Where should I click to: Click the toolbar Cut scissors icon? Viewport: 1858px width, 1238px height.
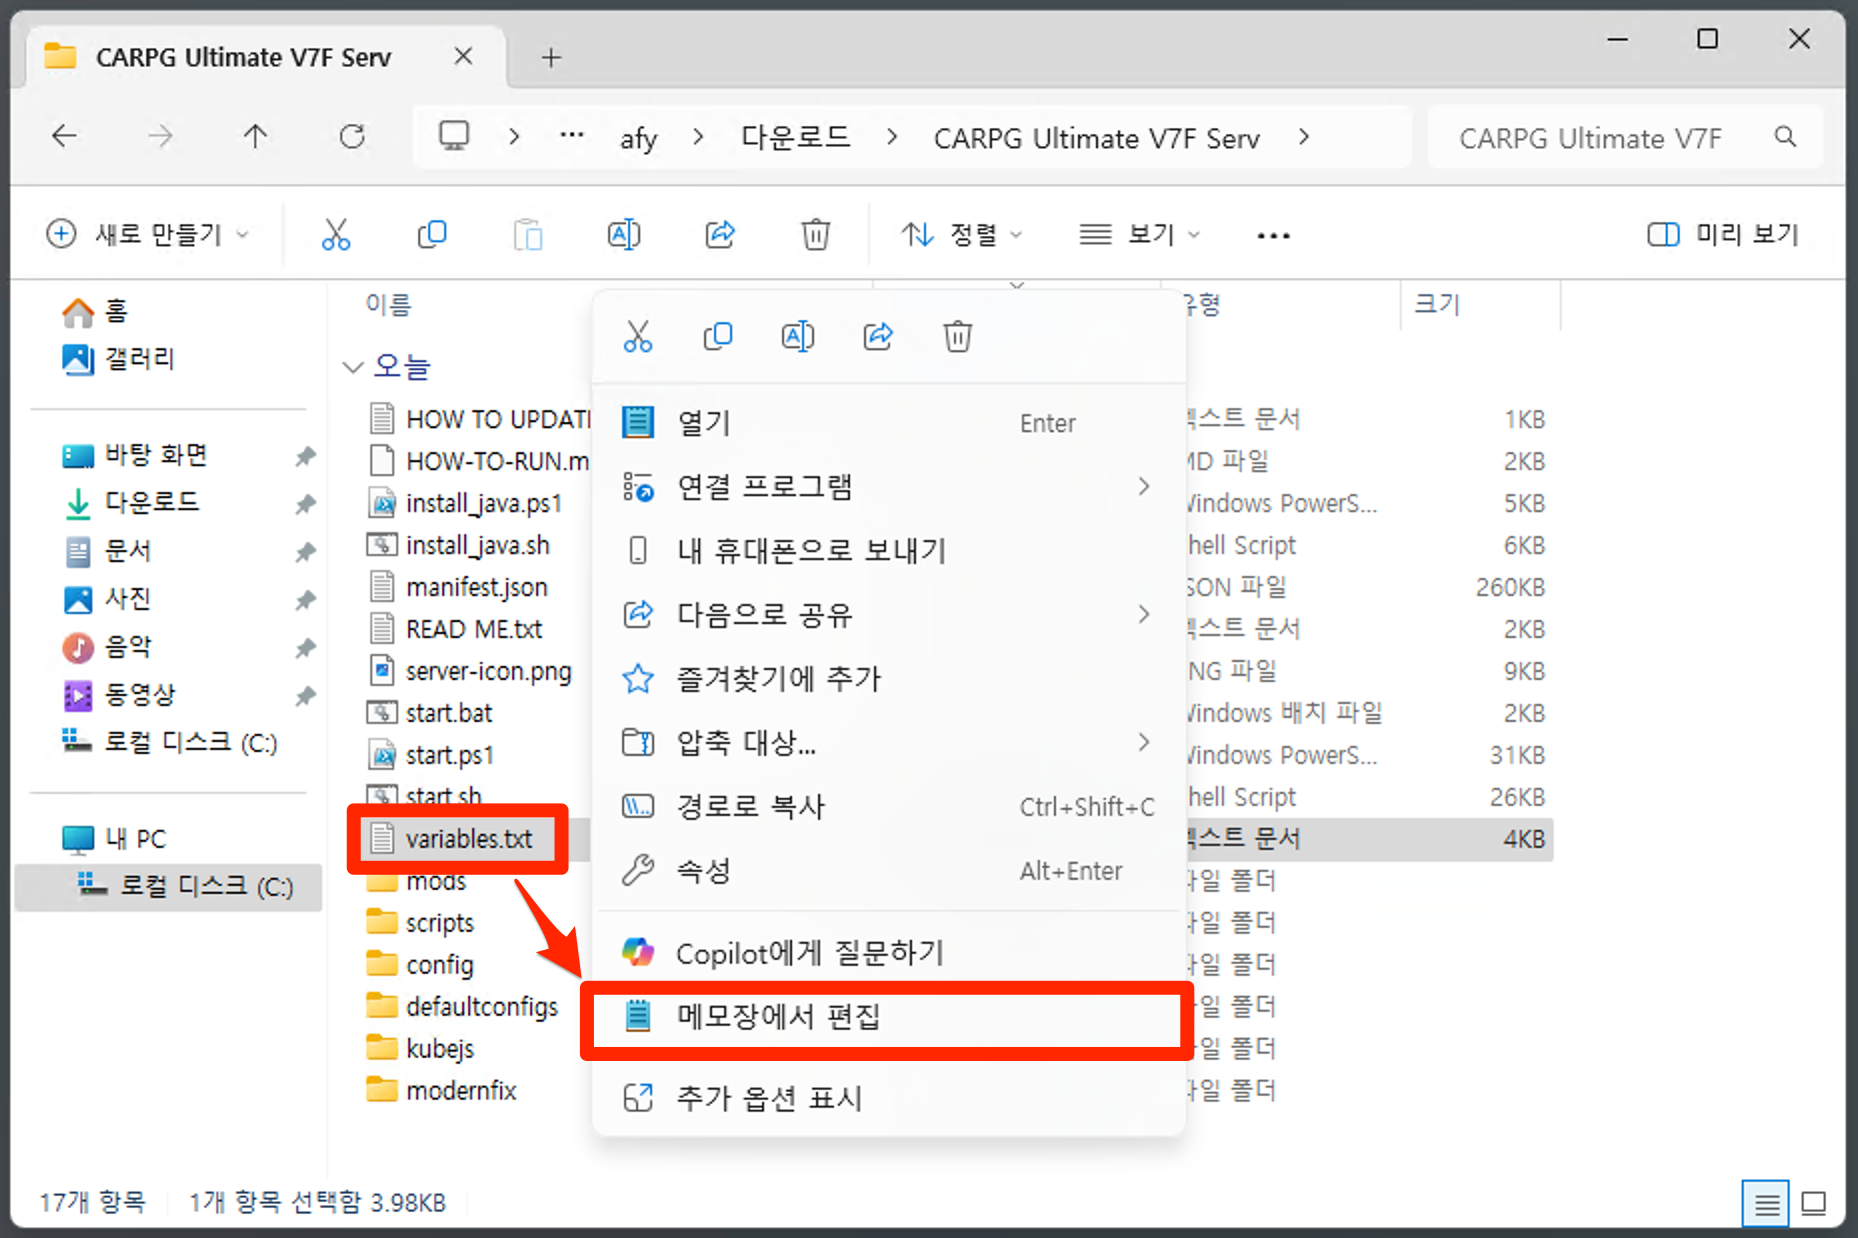[336, 235]
